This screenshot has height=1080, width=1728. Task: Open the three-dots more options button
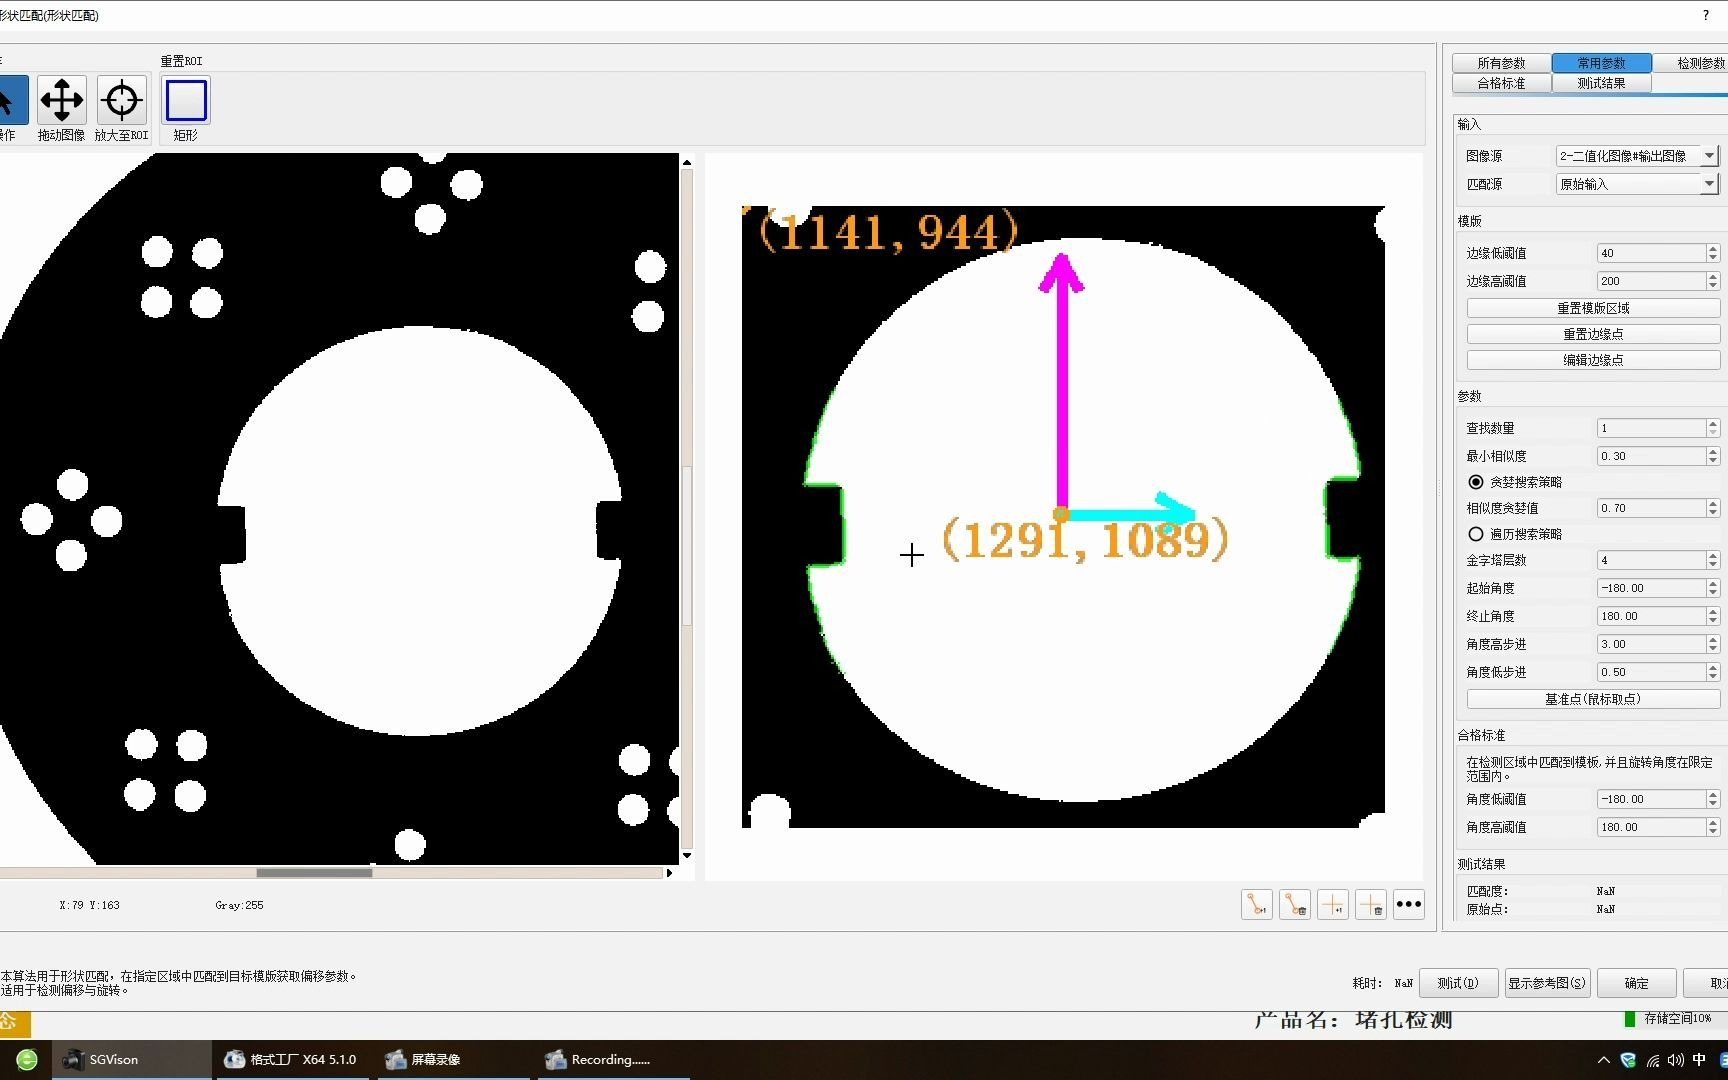click(1409, 905)
